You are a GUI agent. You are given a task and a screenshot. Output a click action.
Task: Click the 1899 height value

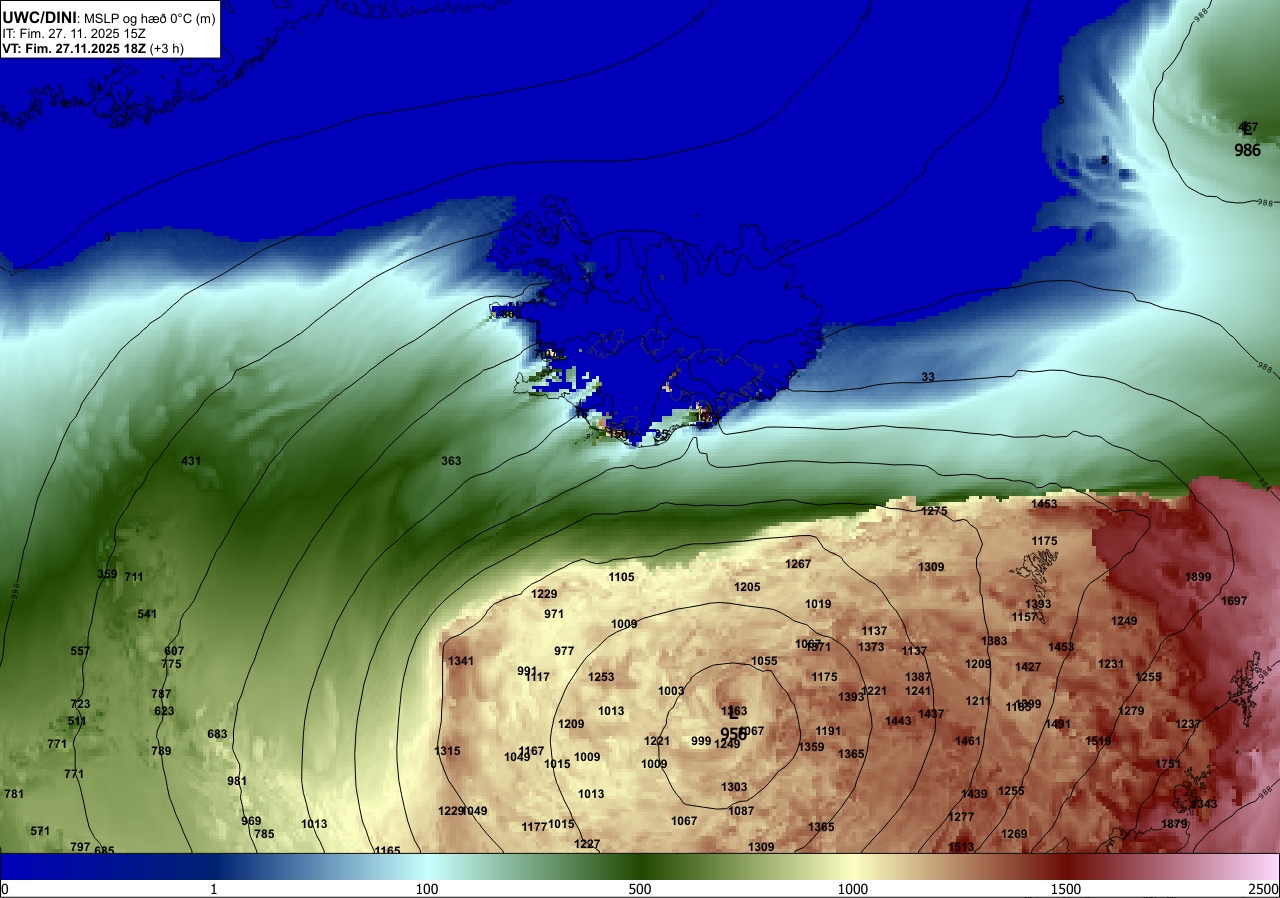click(x=1198, y=577)
